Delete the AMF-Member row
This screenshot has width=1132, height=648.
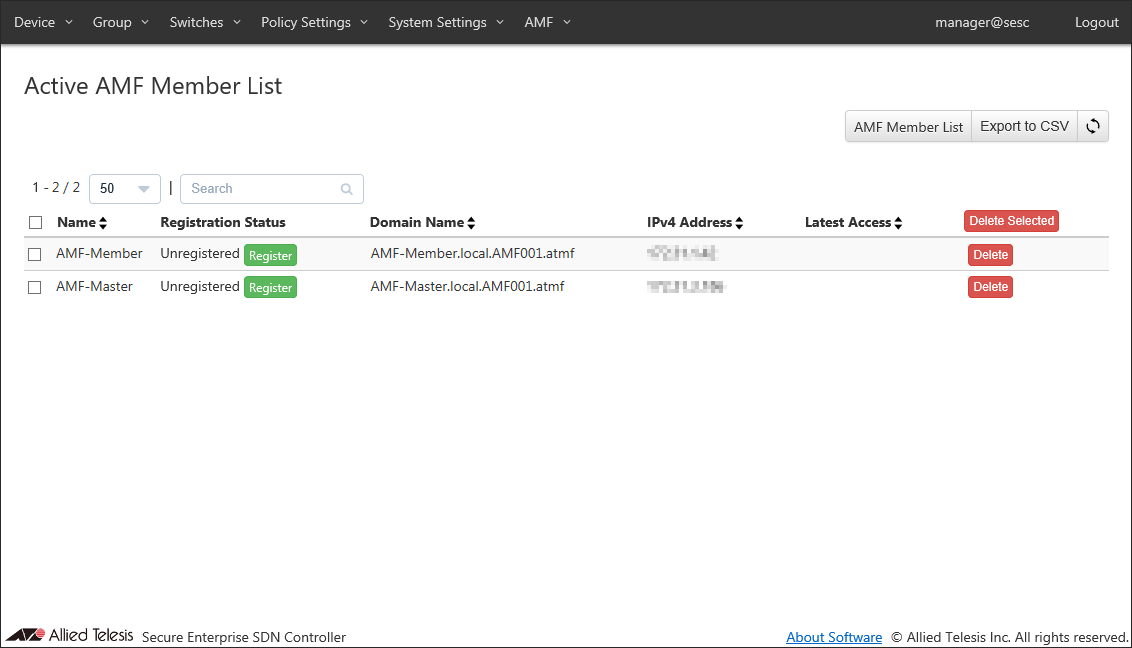[990, 255]
